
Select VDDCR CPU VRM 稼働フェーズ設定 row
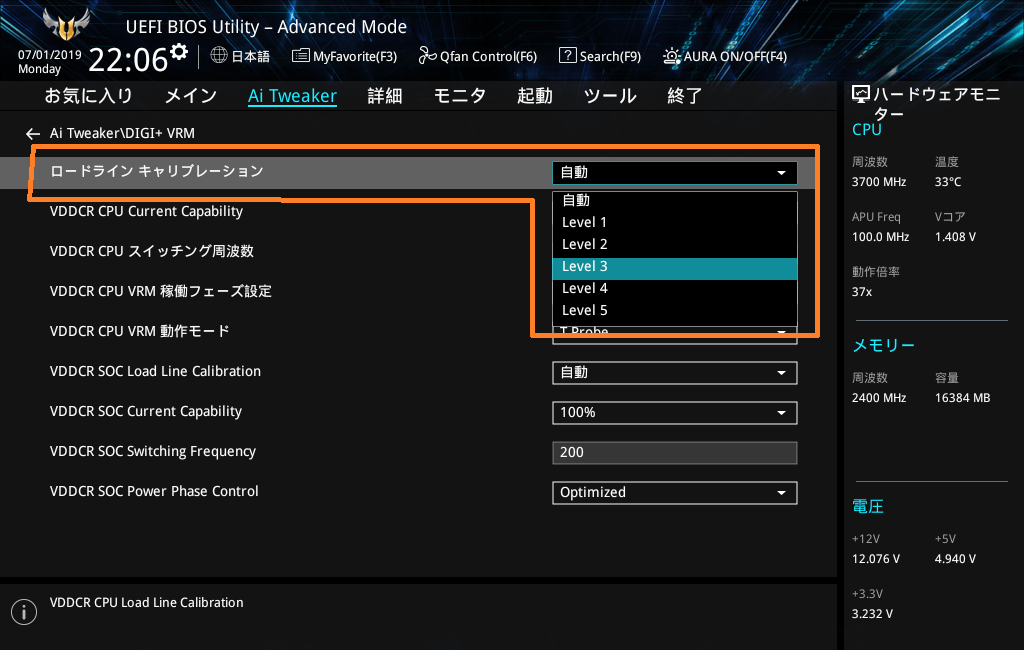pos(161,291)
